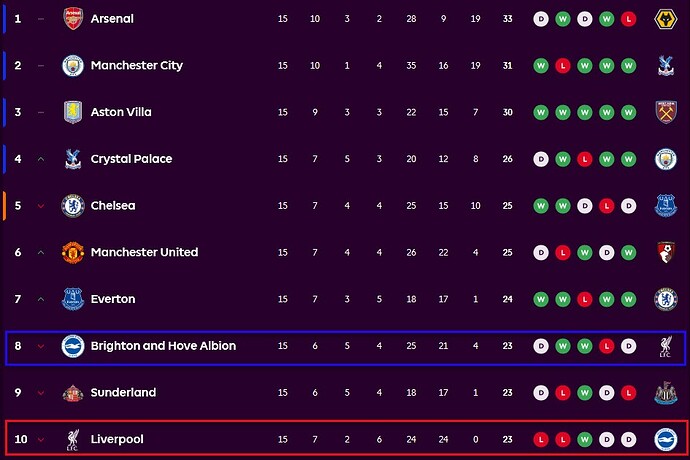The height and width of the screenshot is (460, 690).
Task: Click Arsenal's red loss form badge
Action: coord(628,19)
